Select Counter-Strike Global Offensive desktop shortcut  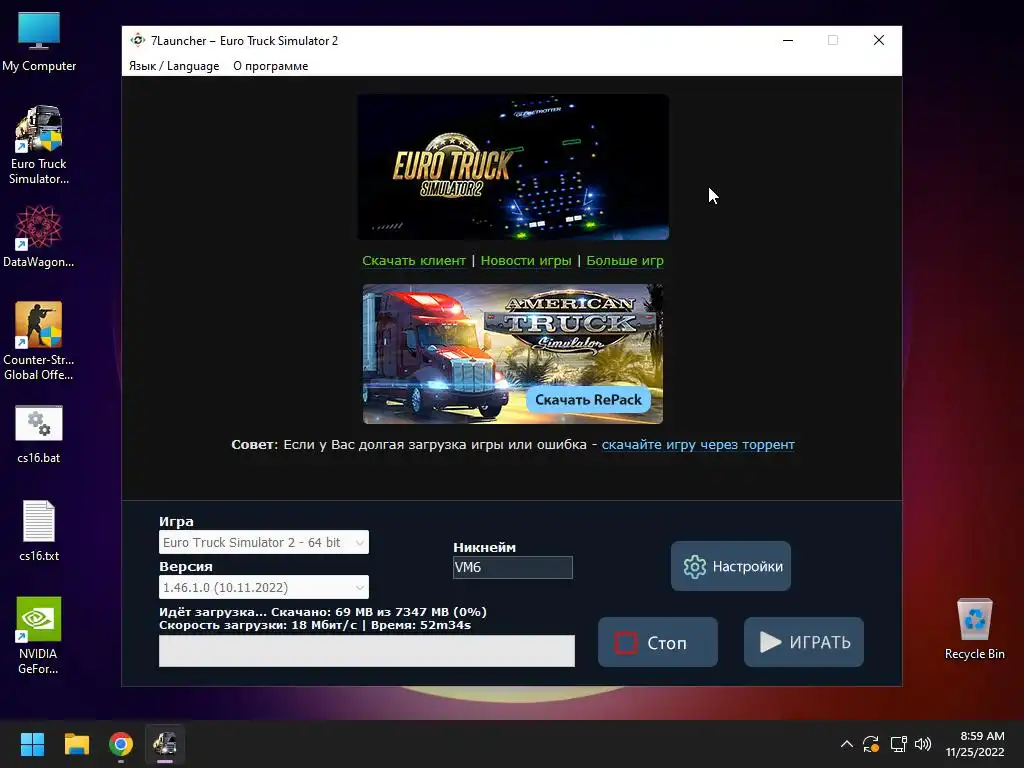(39, 341)
